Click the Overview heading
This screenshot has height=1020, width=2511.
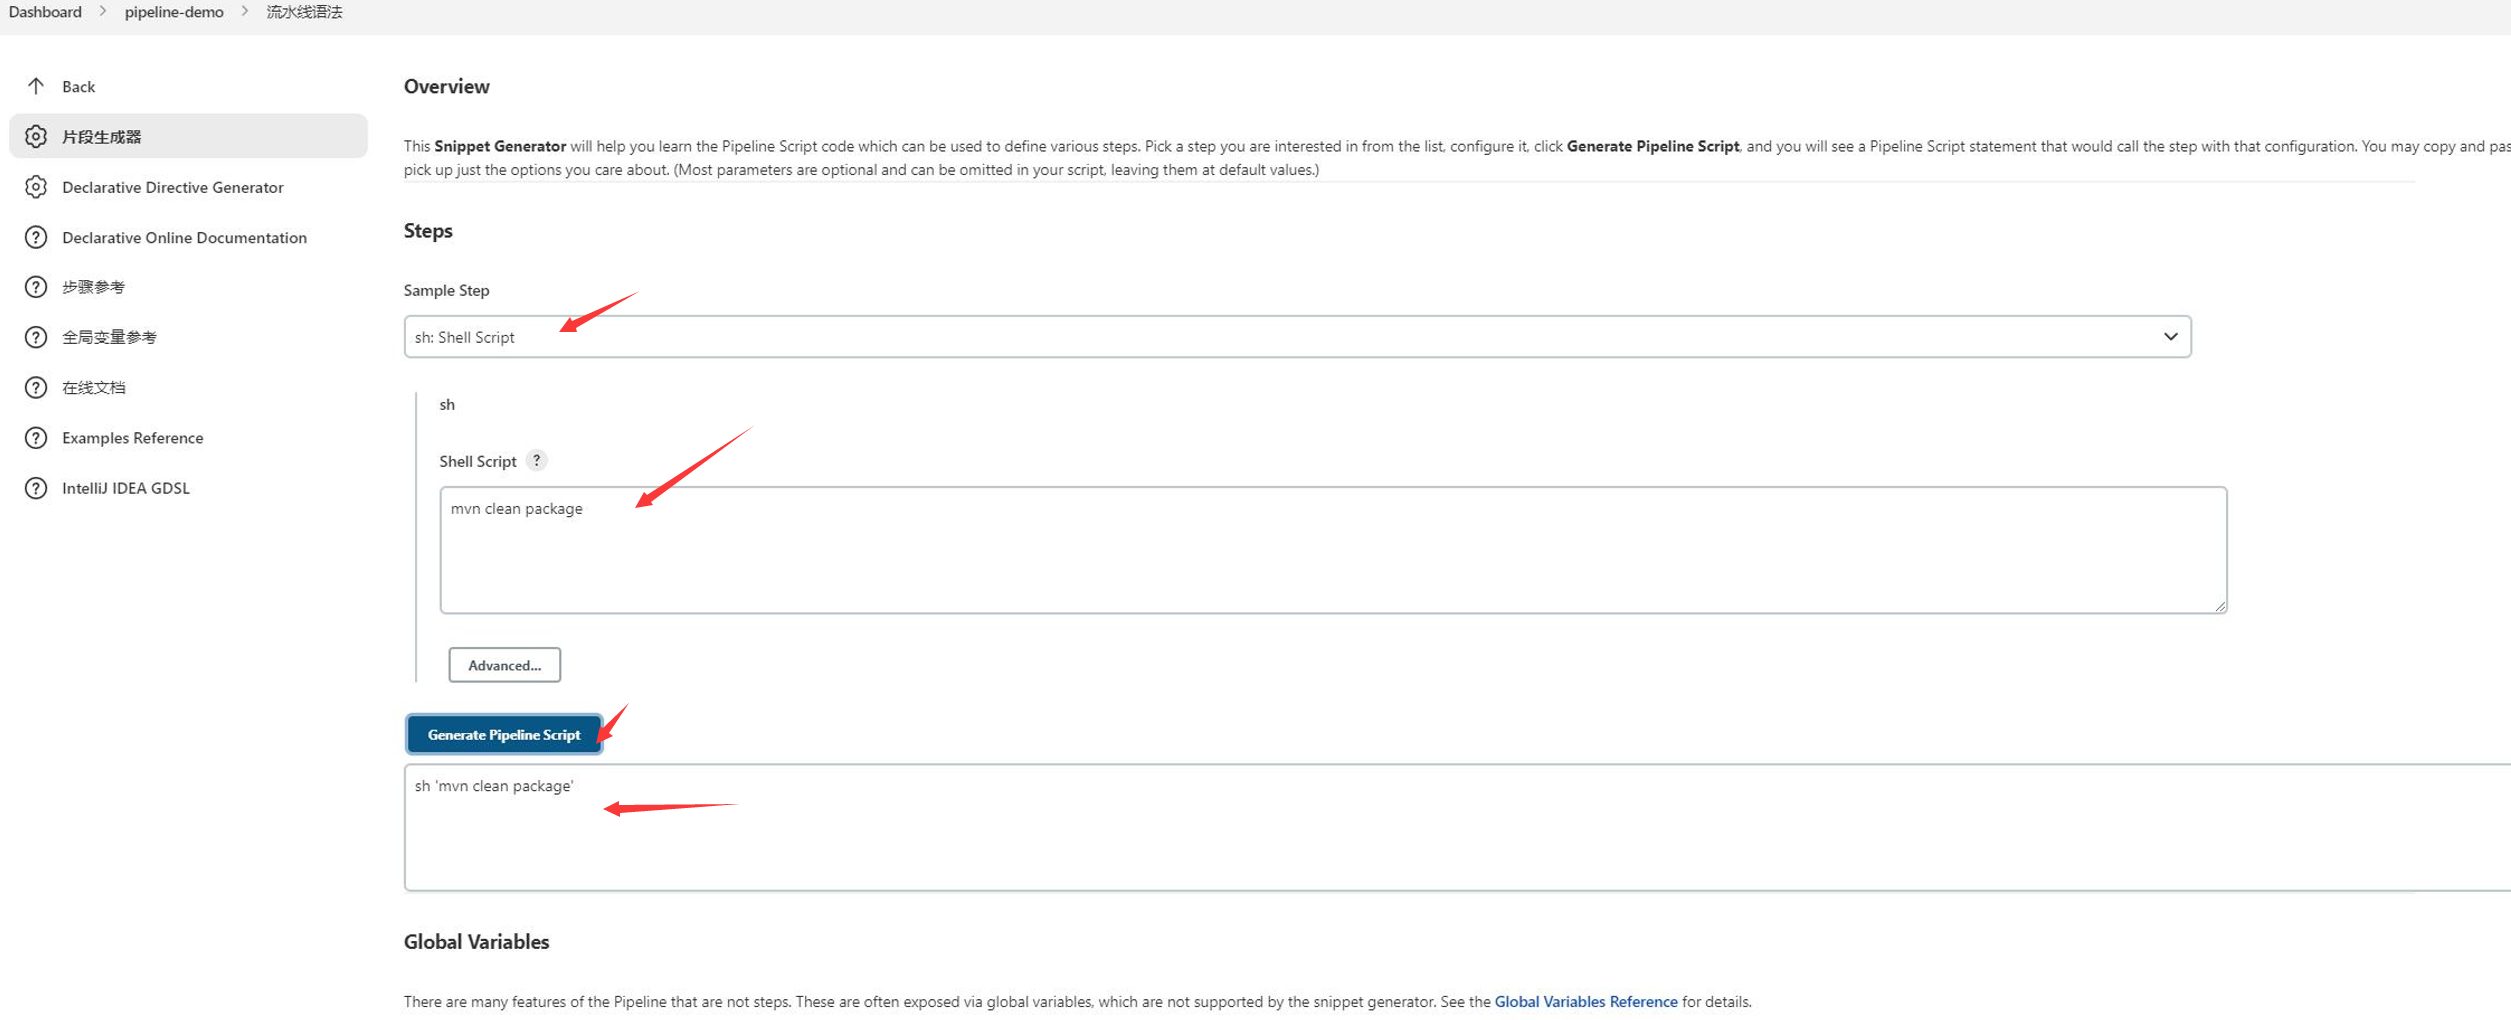point(447,86)
